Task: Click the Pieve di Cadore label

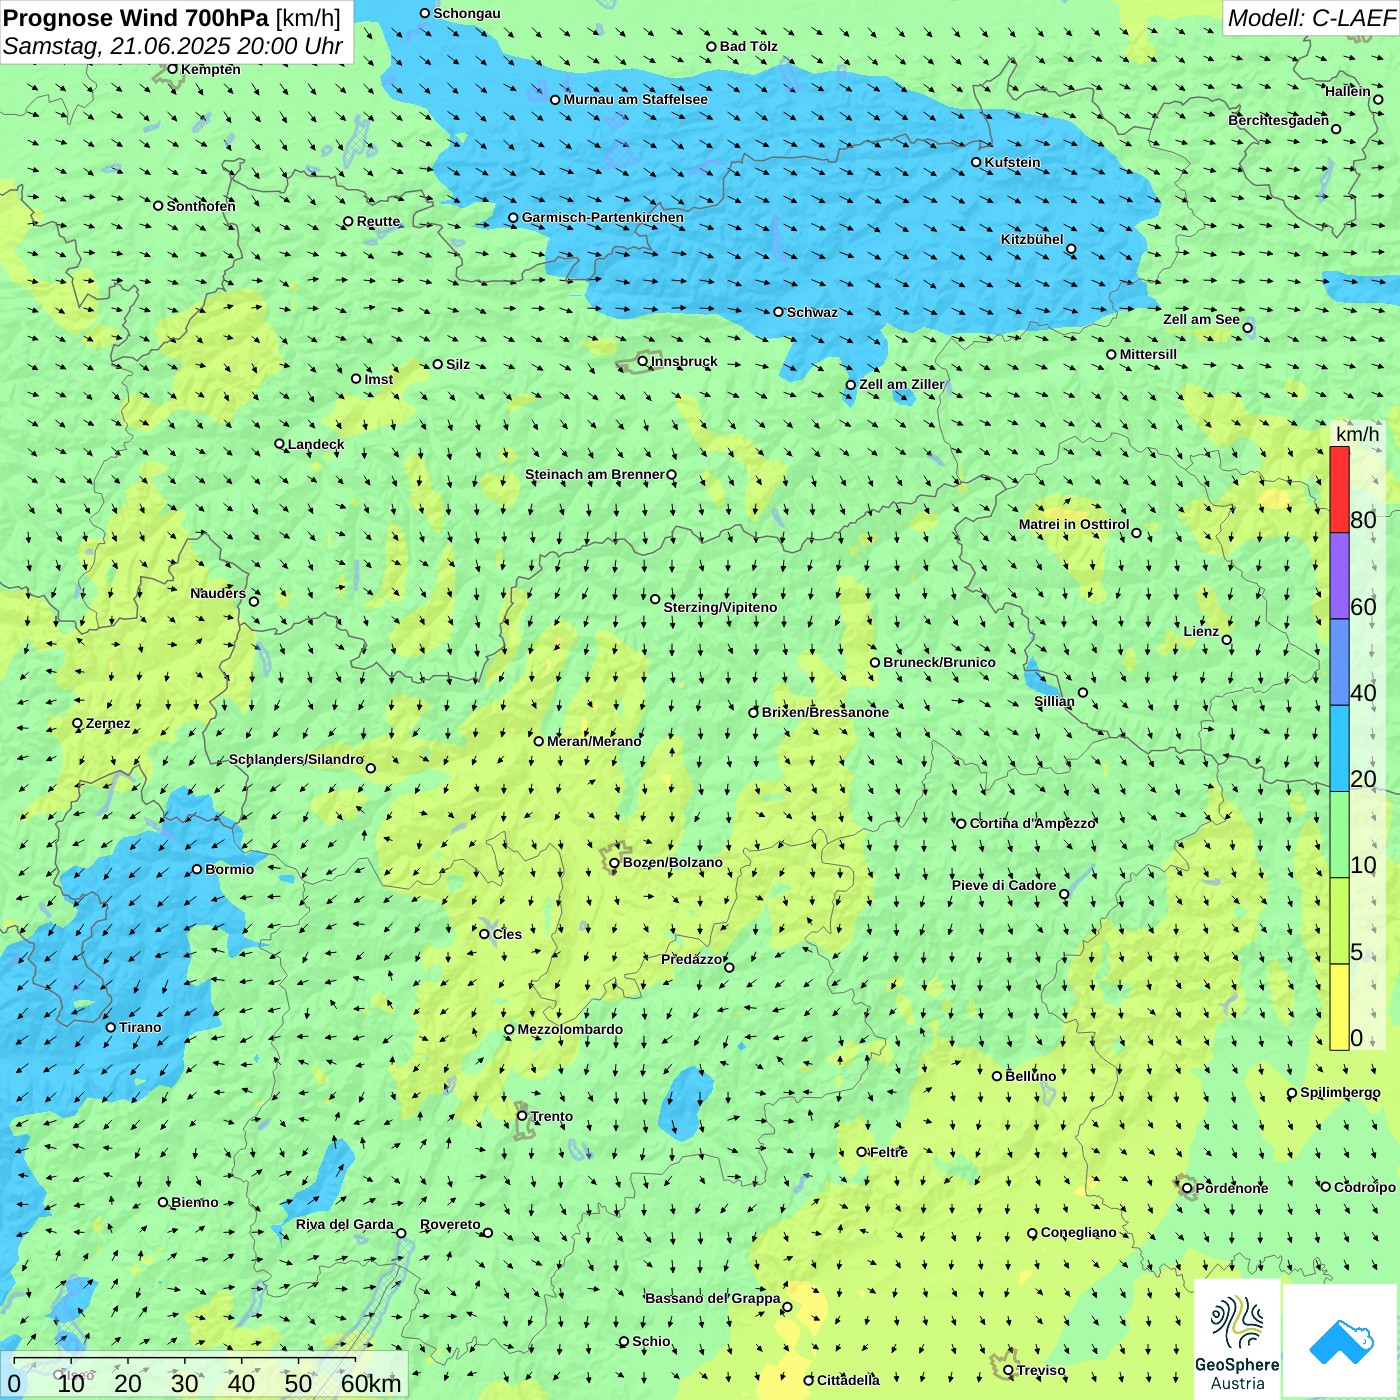Action: 1004,885
